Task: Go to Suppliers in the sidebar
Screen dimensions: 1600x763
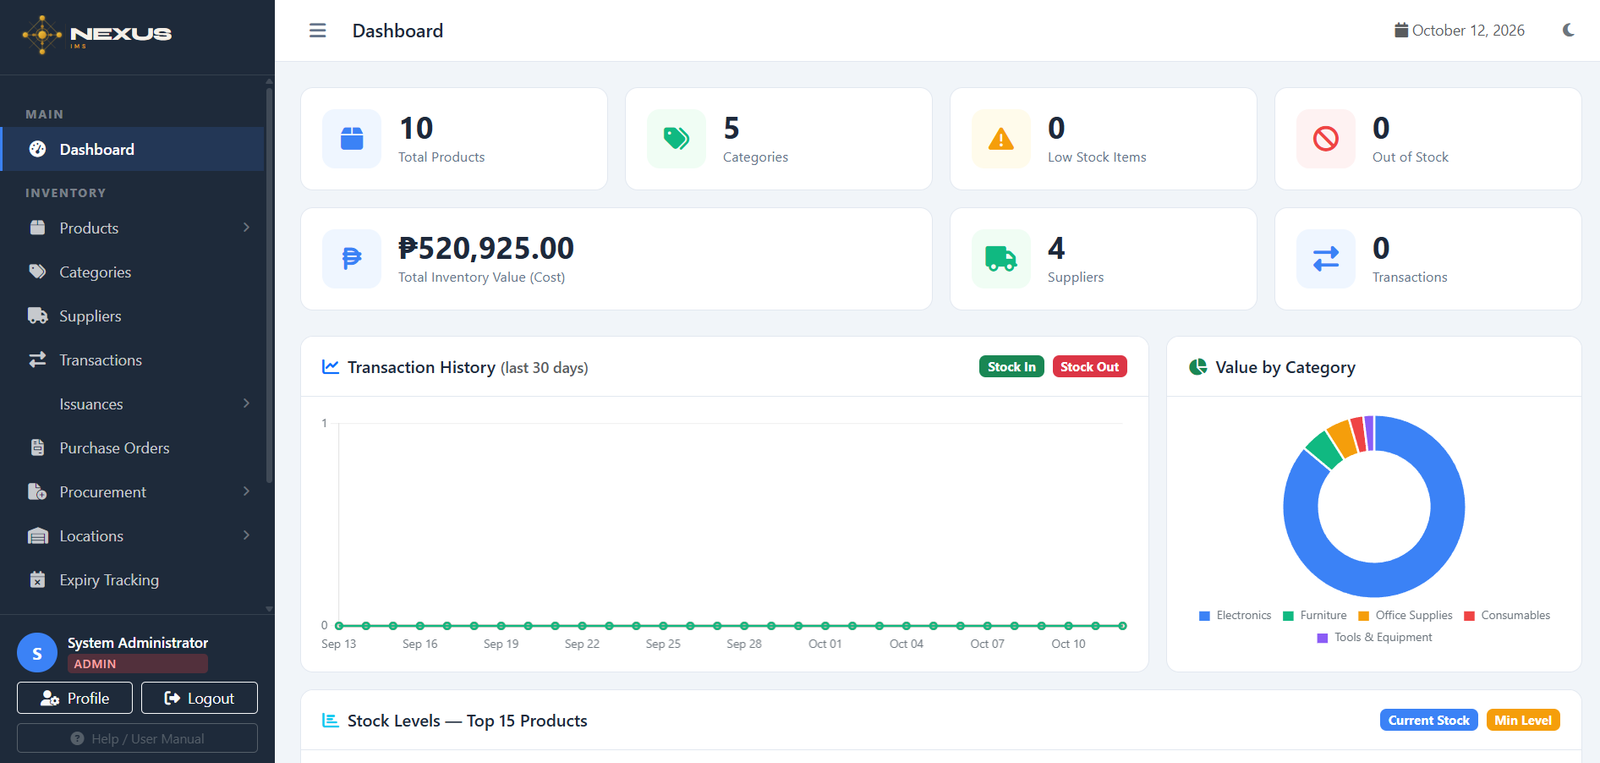Action: pos(132,316)
